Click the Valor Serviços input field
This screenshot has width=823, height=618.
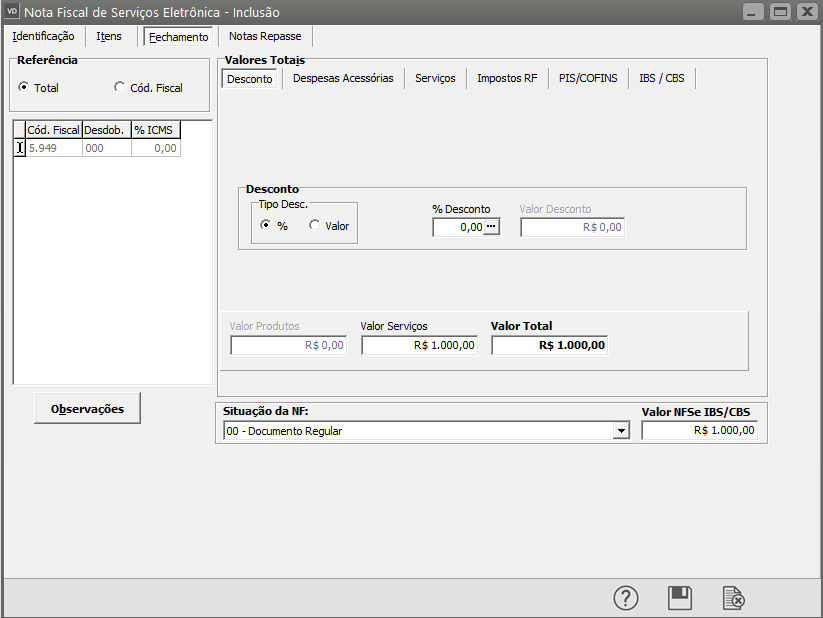(x=419, y=345)
